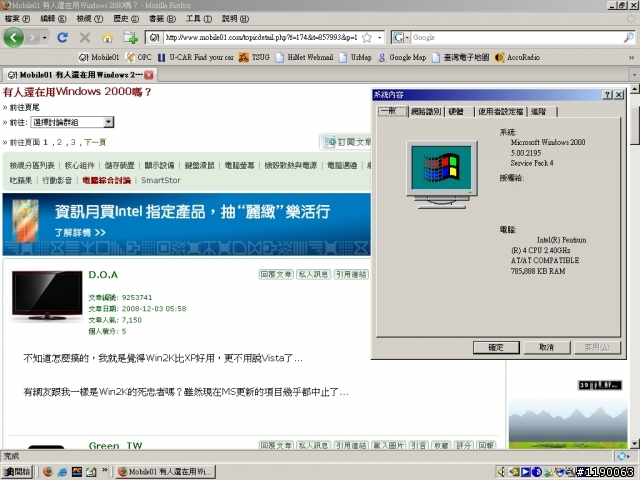Open the D.O.A user profile name

point(103,275)
